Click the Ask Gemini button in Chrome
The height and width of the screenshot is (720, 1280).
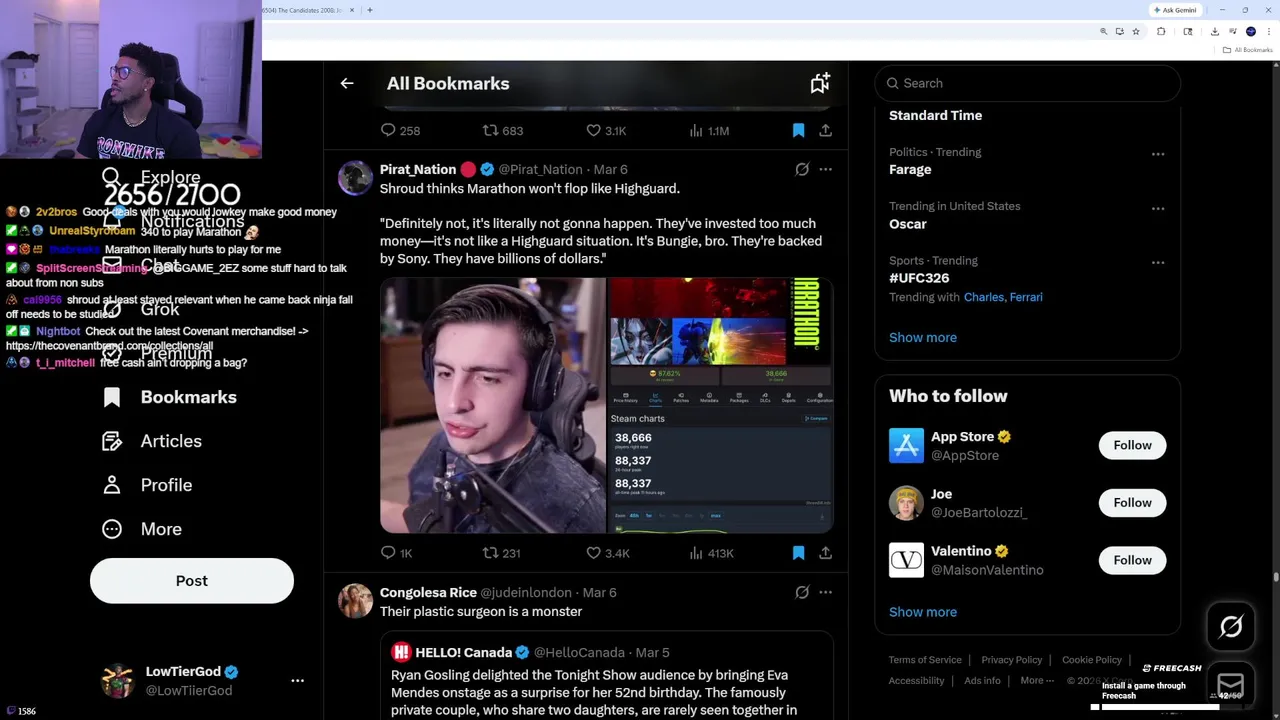[1176, 10]
